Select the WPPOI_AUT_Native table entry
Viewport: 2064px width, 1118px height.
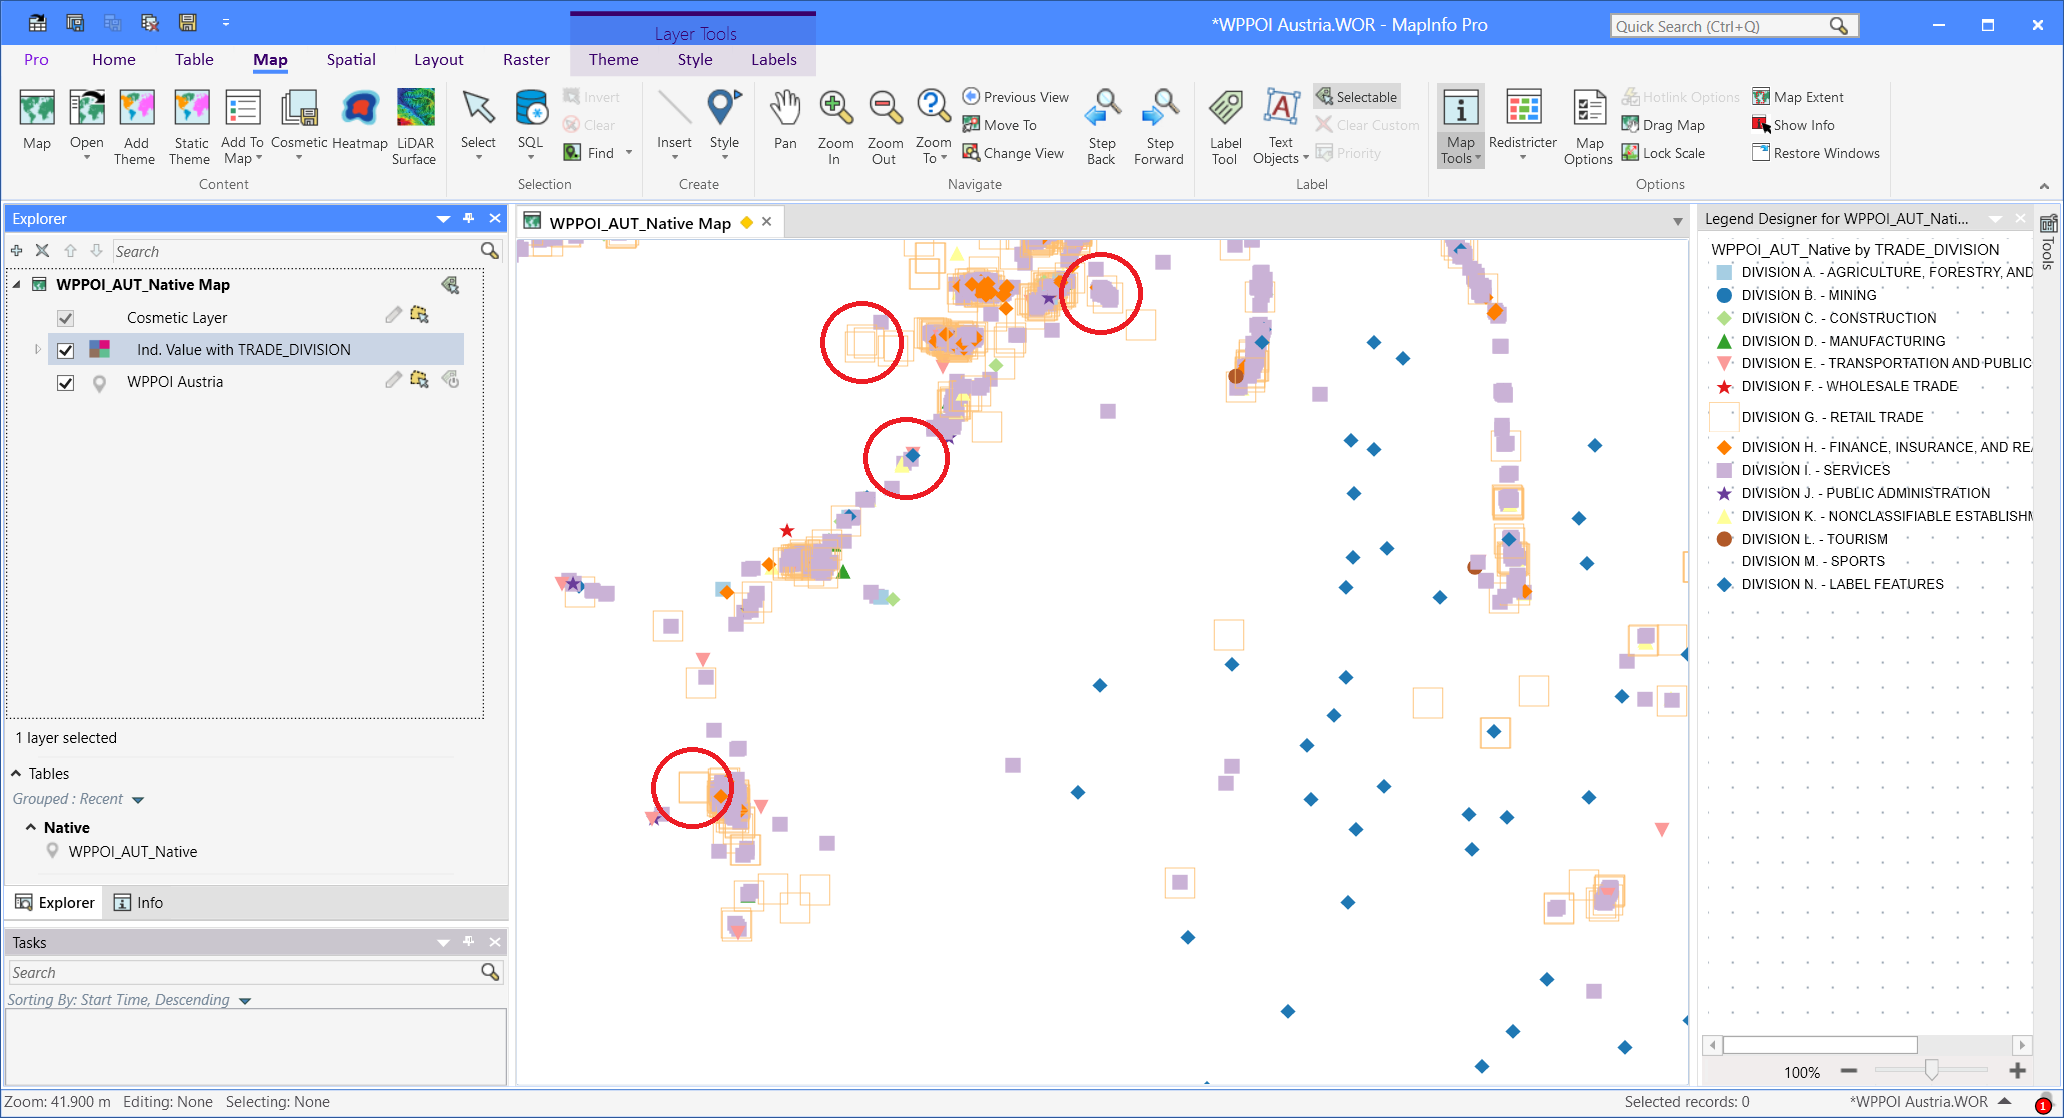point(133,852)
